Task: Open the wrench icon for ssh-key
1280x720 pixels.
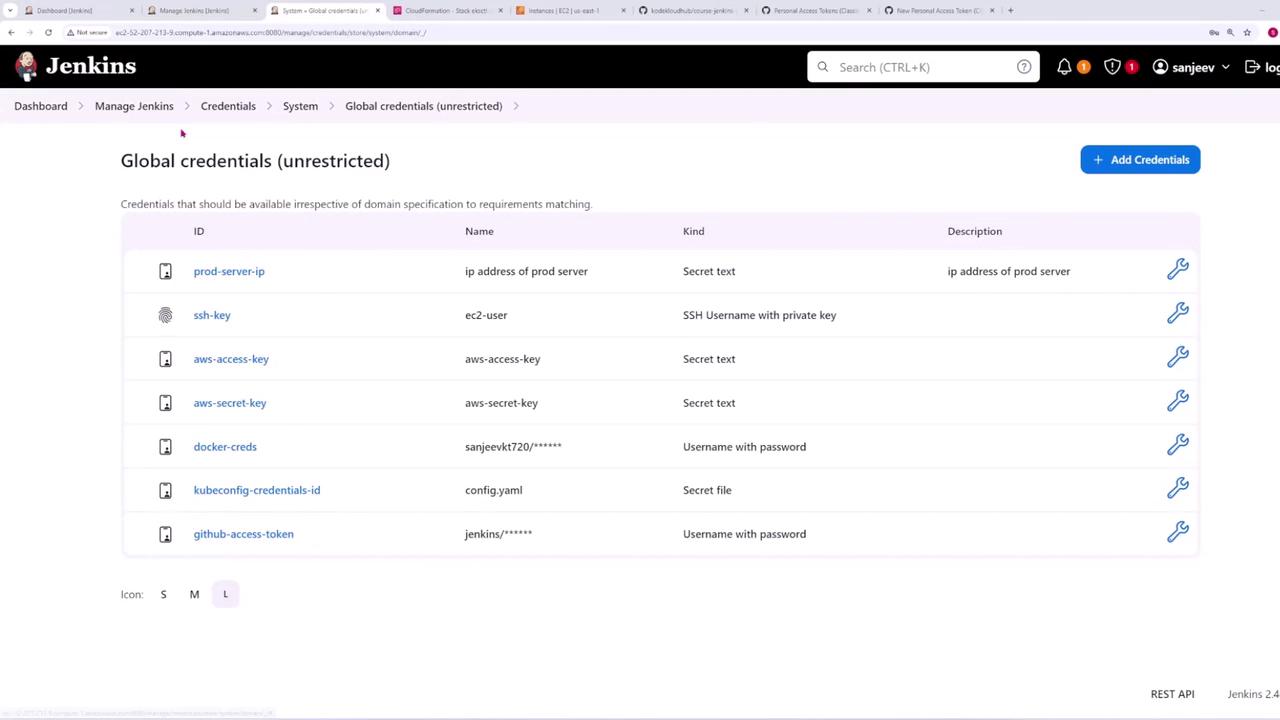Action: pyautogui.click(x=1177, y=314)
